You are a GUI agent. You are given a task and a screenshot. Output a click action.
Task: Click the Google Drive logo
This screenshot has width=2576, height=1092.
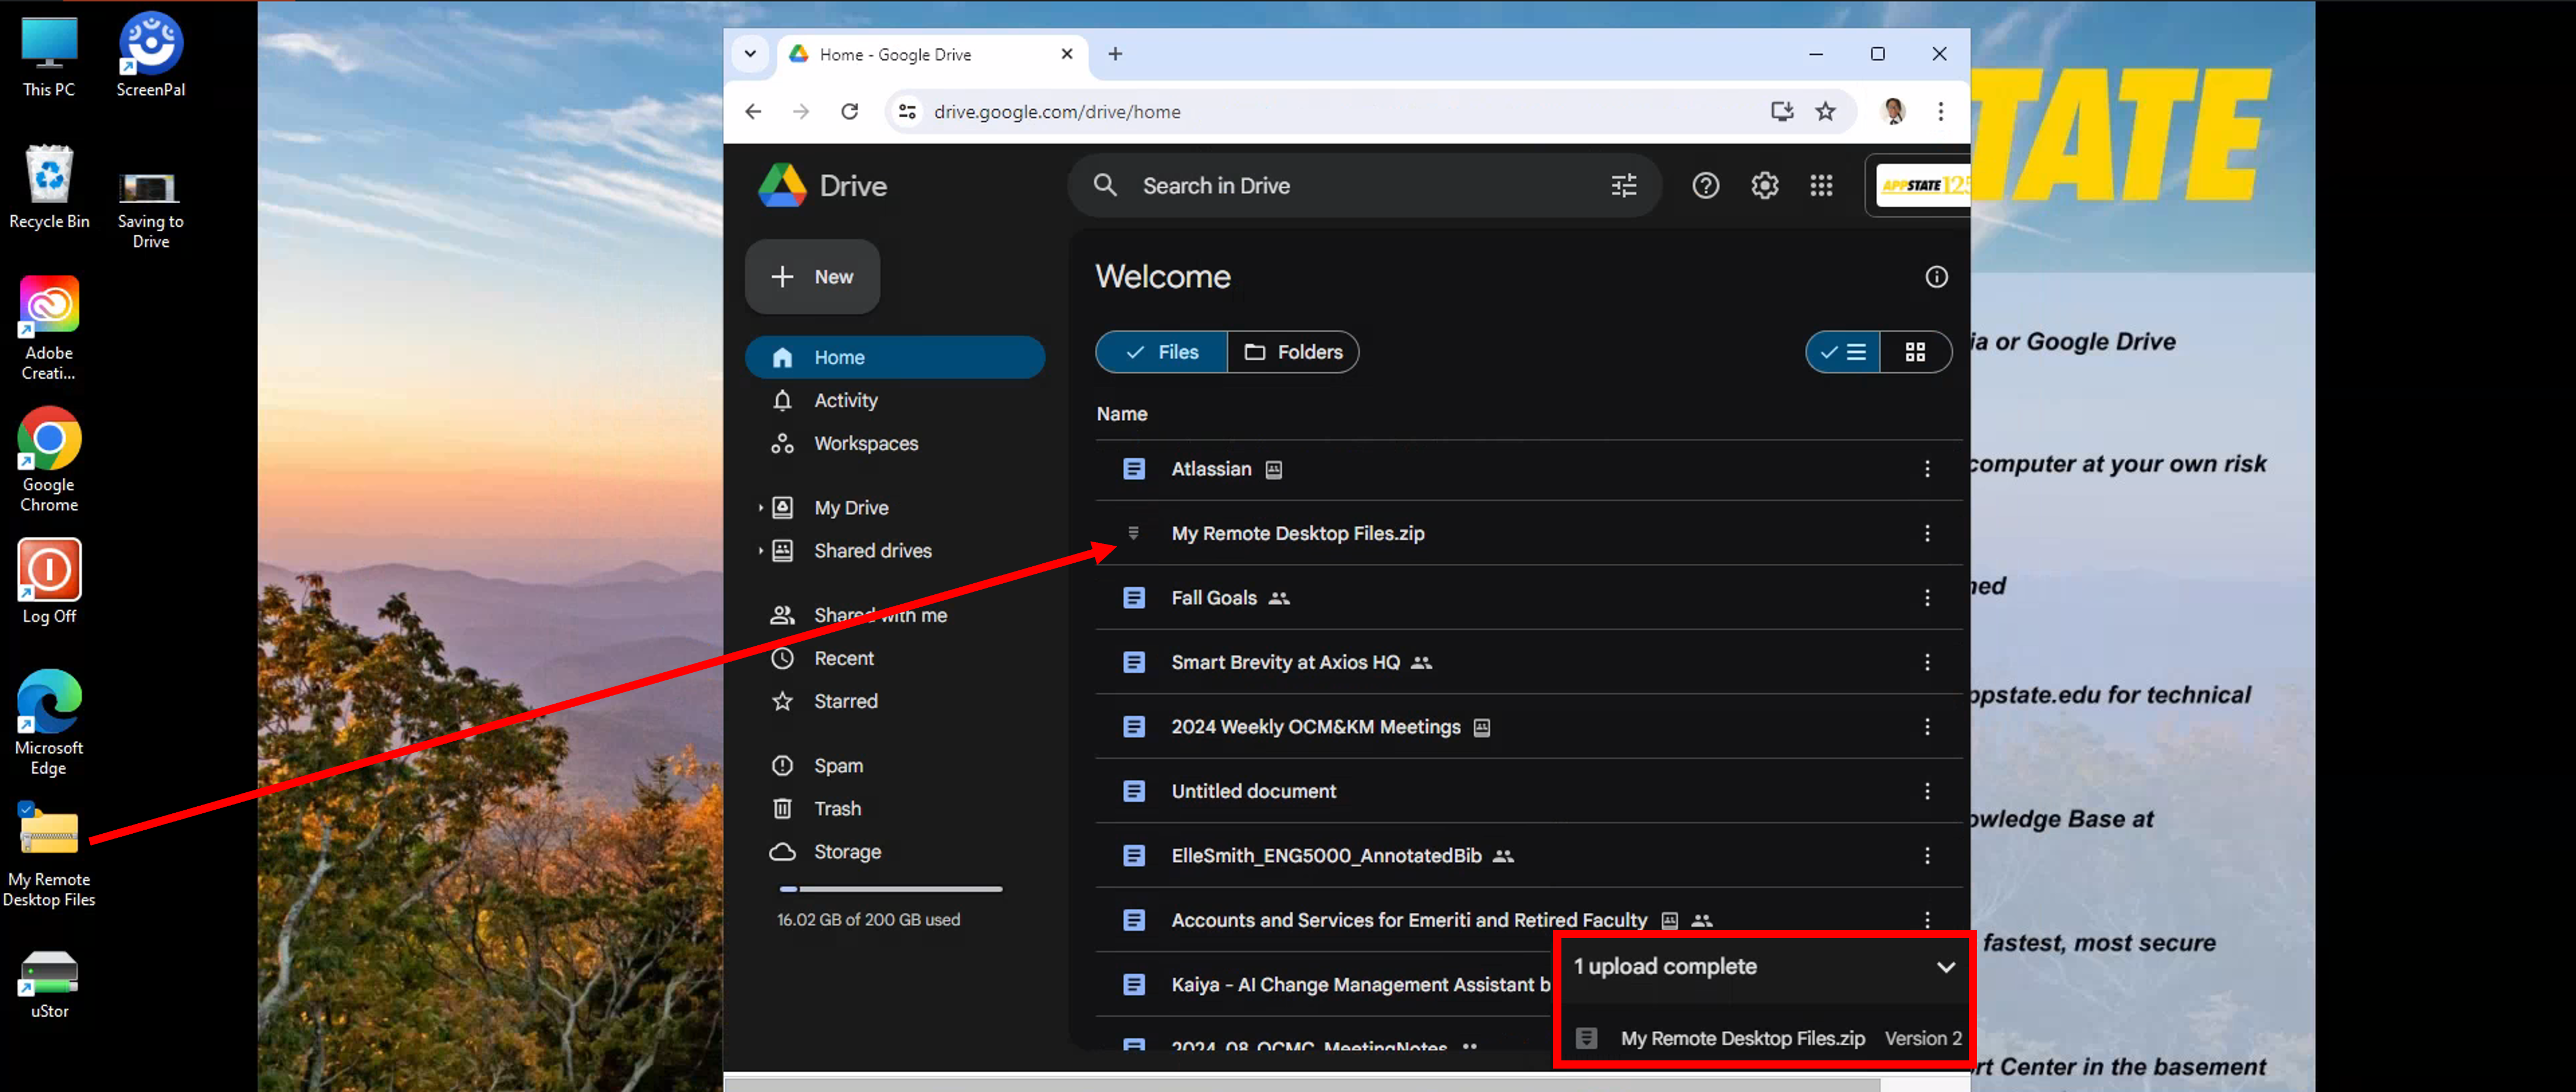click(782, 186)
